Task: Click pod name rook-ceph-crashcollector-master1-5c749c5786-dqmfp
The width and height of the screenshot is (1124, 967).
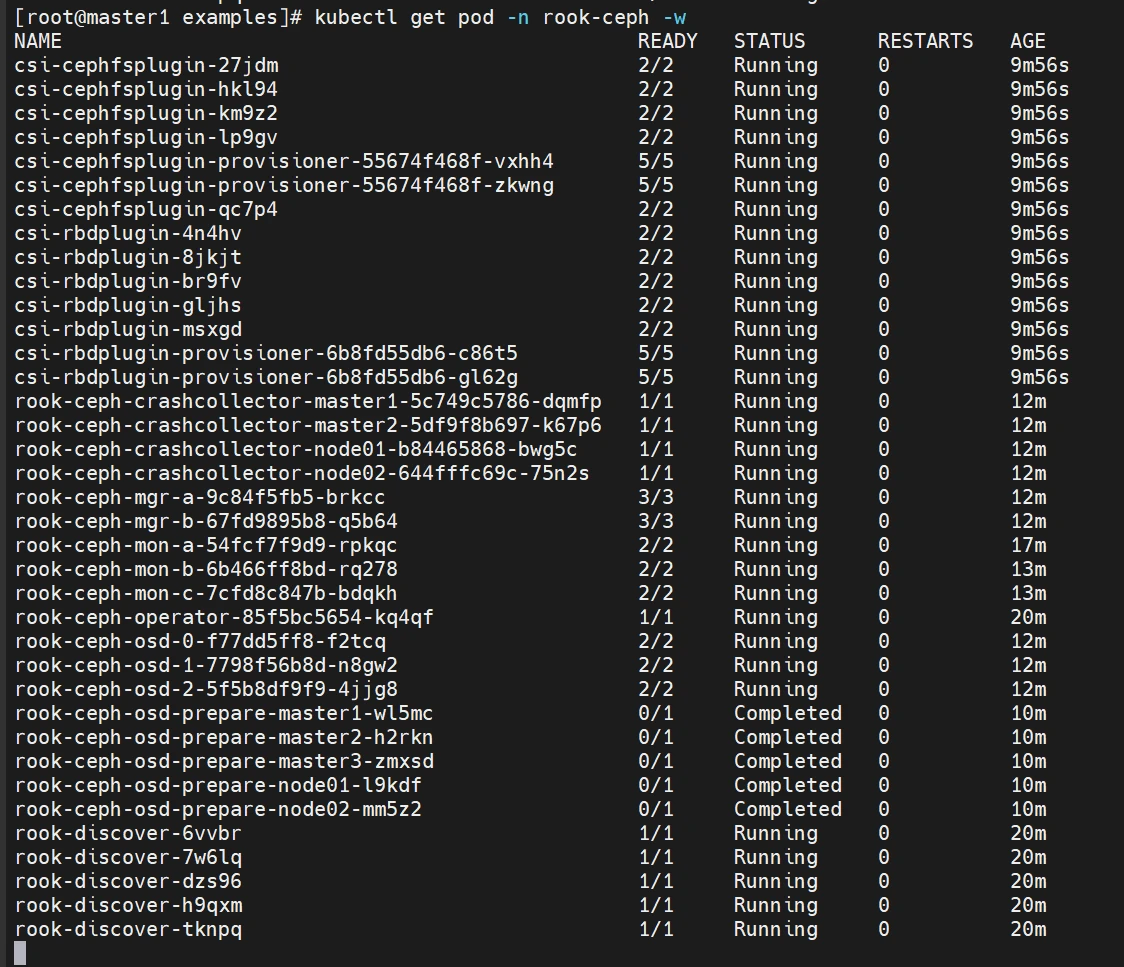Action: pos(308,402)
